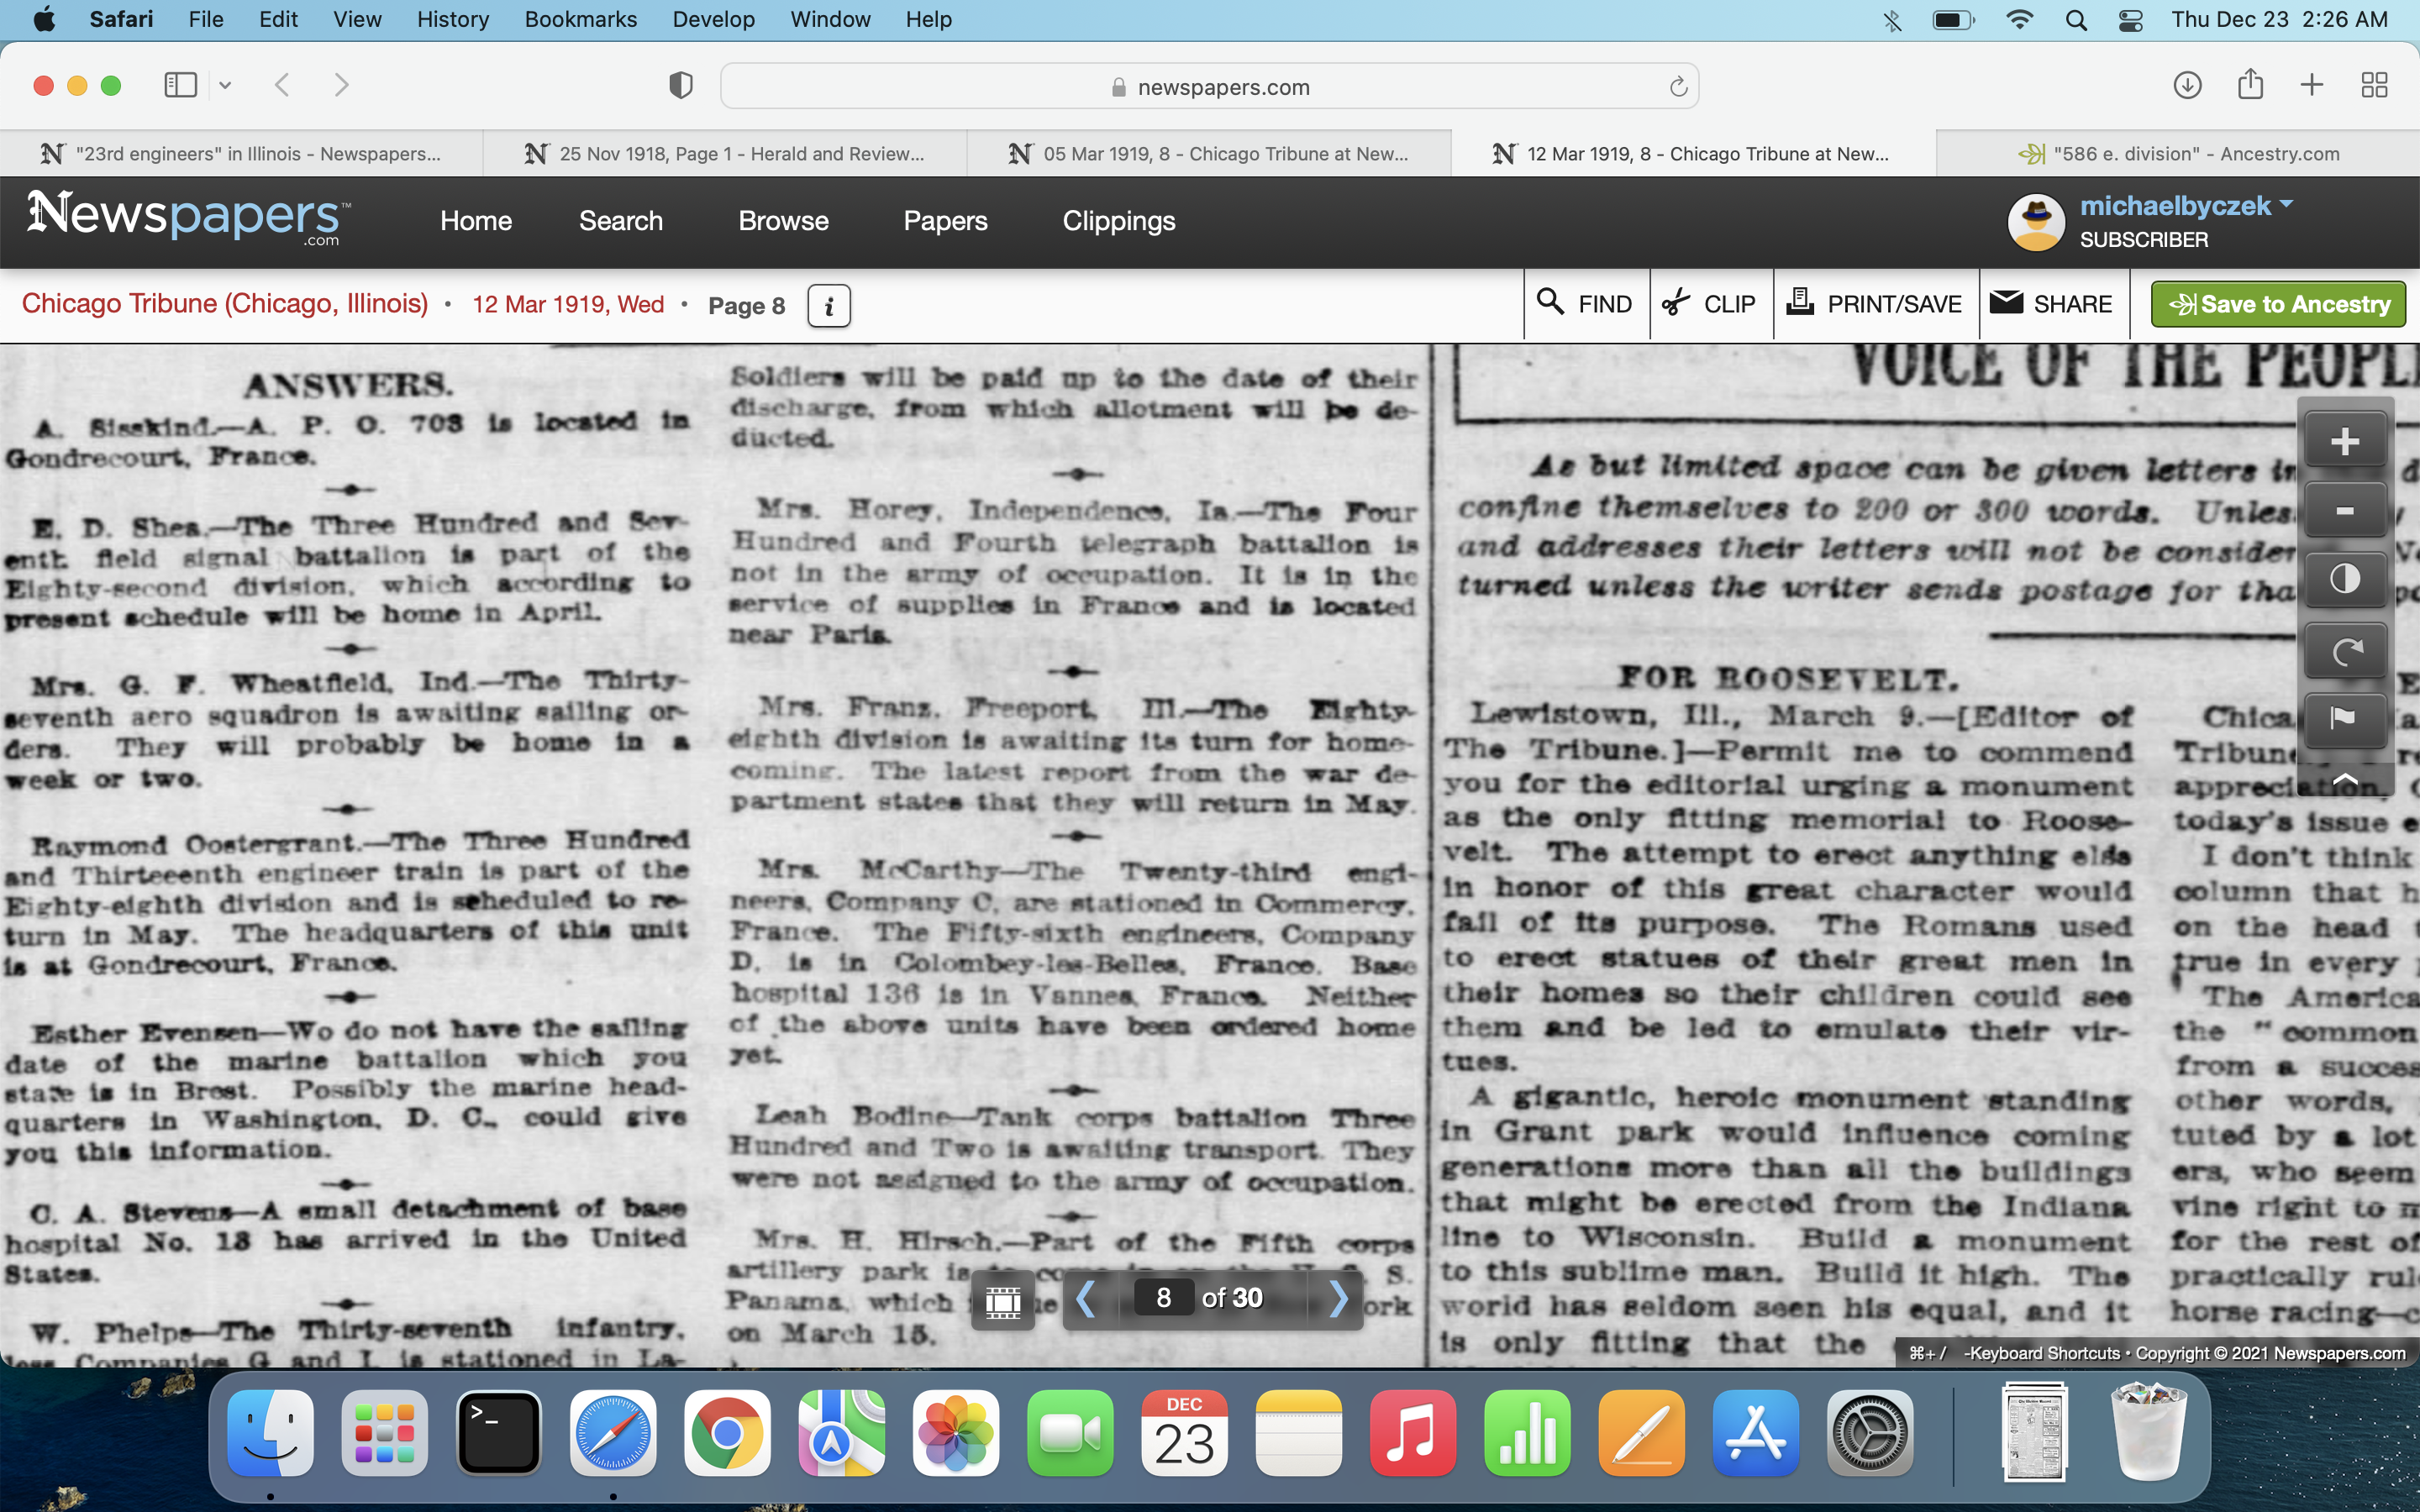The height and width of the screenshot is (1512, 2420).
Task: Open the Bookmarks menu
Action: coord(580,20)
